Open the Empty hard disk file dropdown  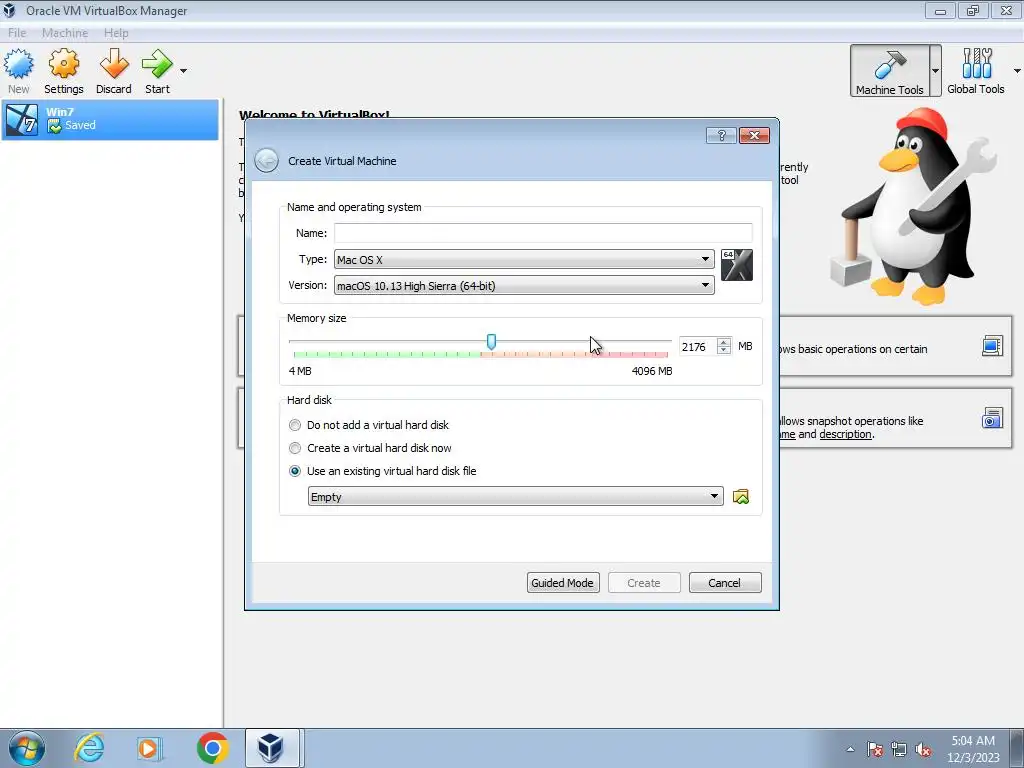pyautogui.click(x=515, y=496)
